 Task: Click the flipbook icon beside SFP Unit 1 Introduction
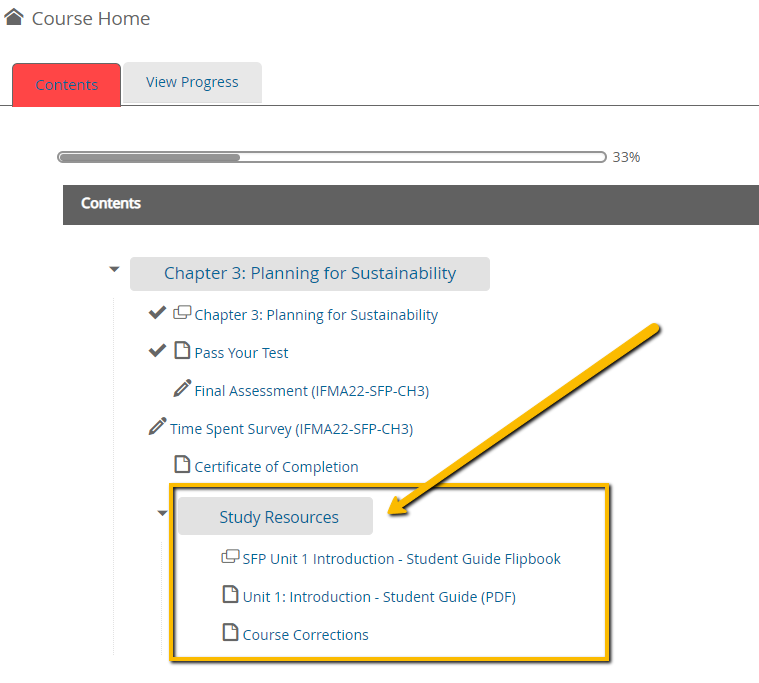click(x=230, y=557)
